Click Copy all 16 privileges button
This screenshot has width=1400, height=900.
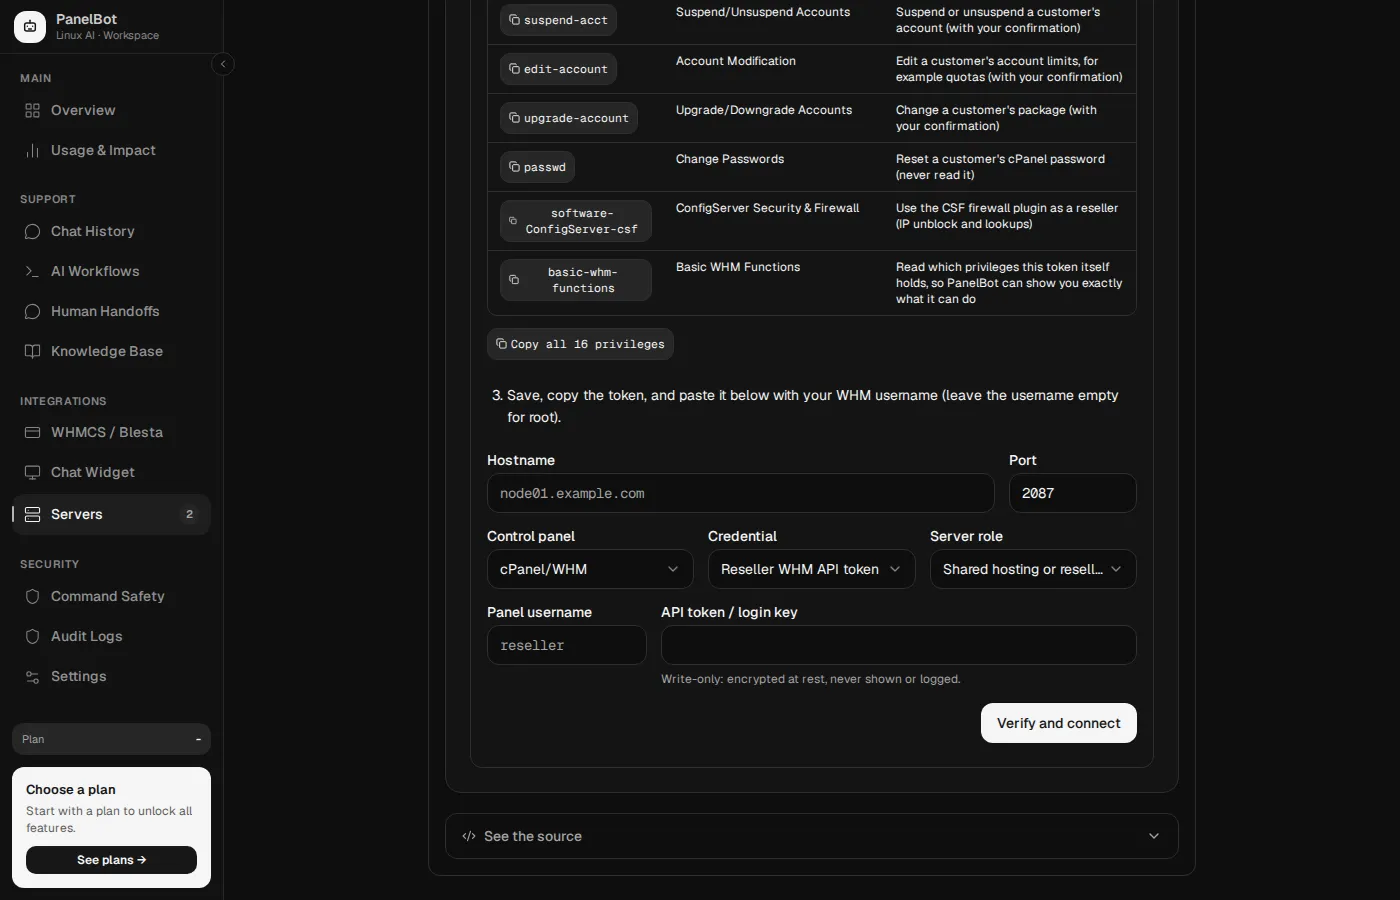[x=580, y=344]
